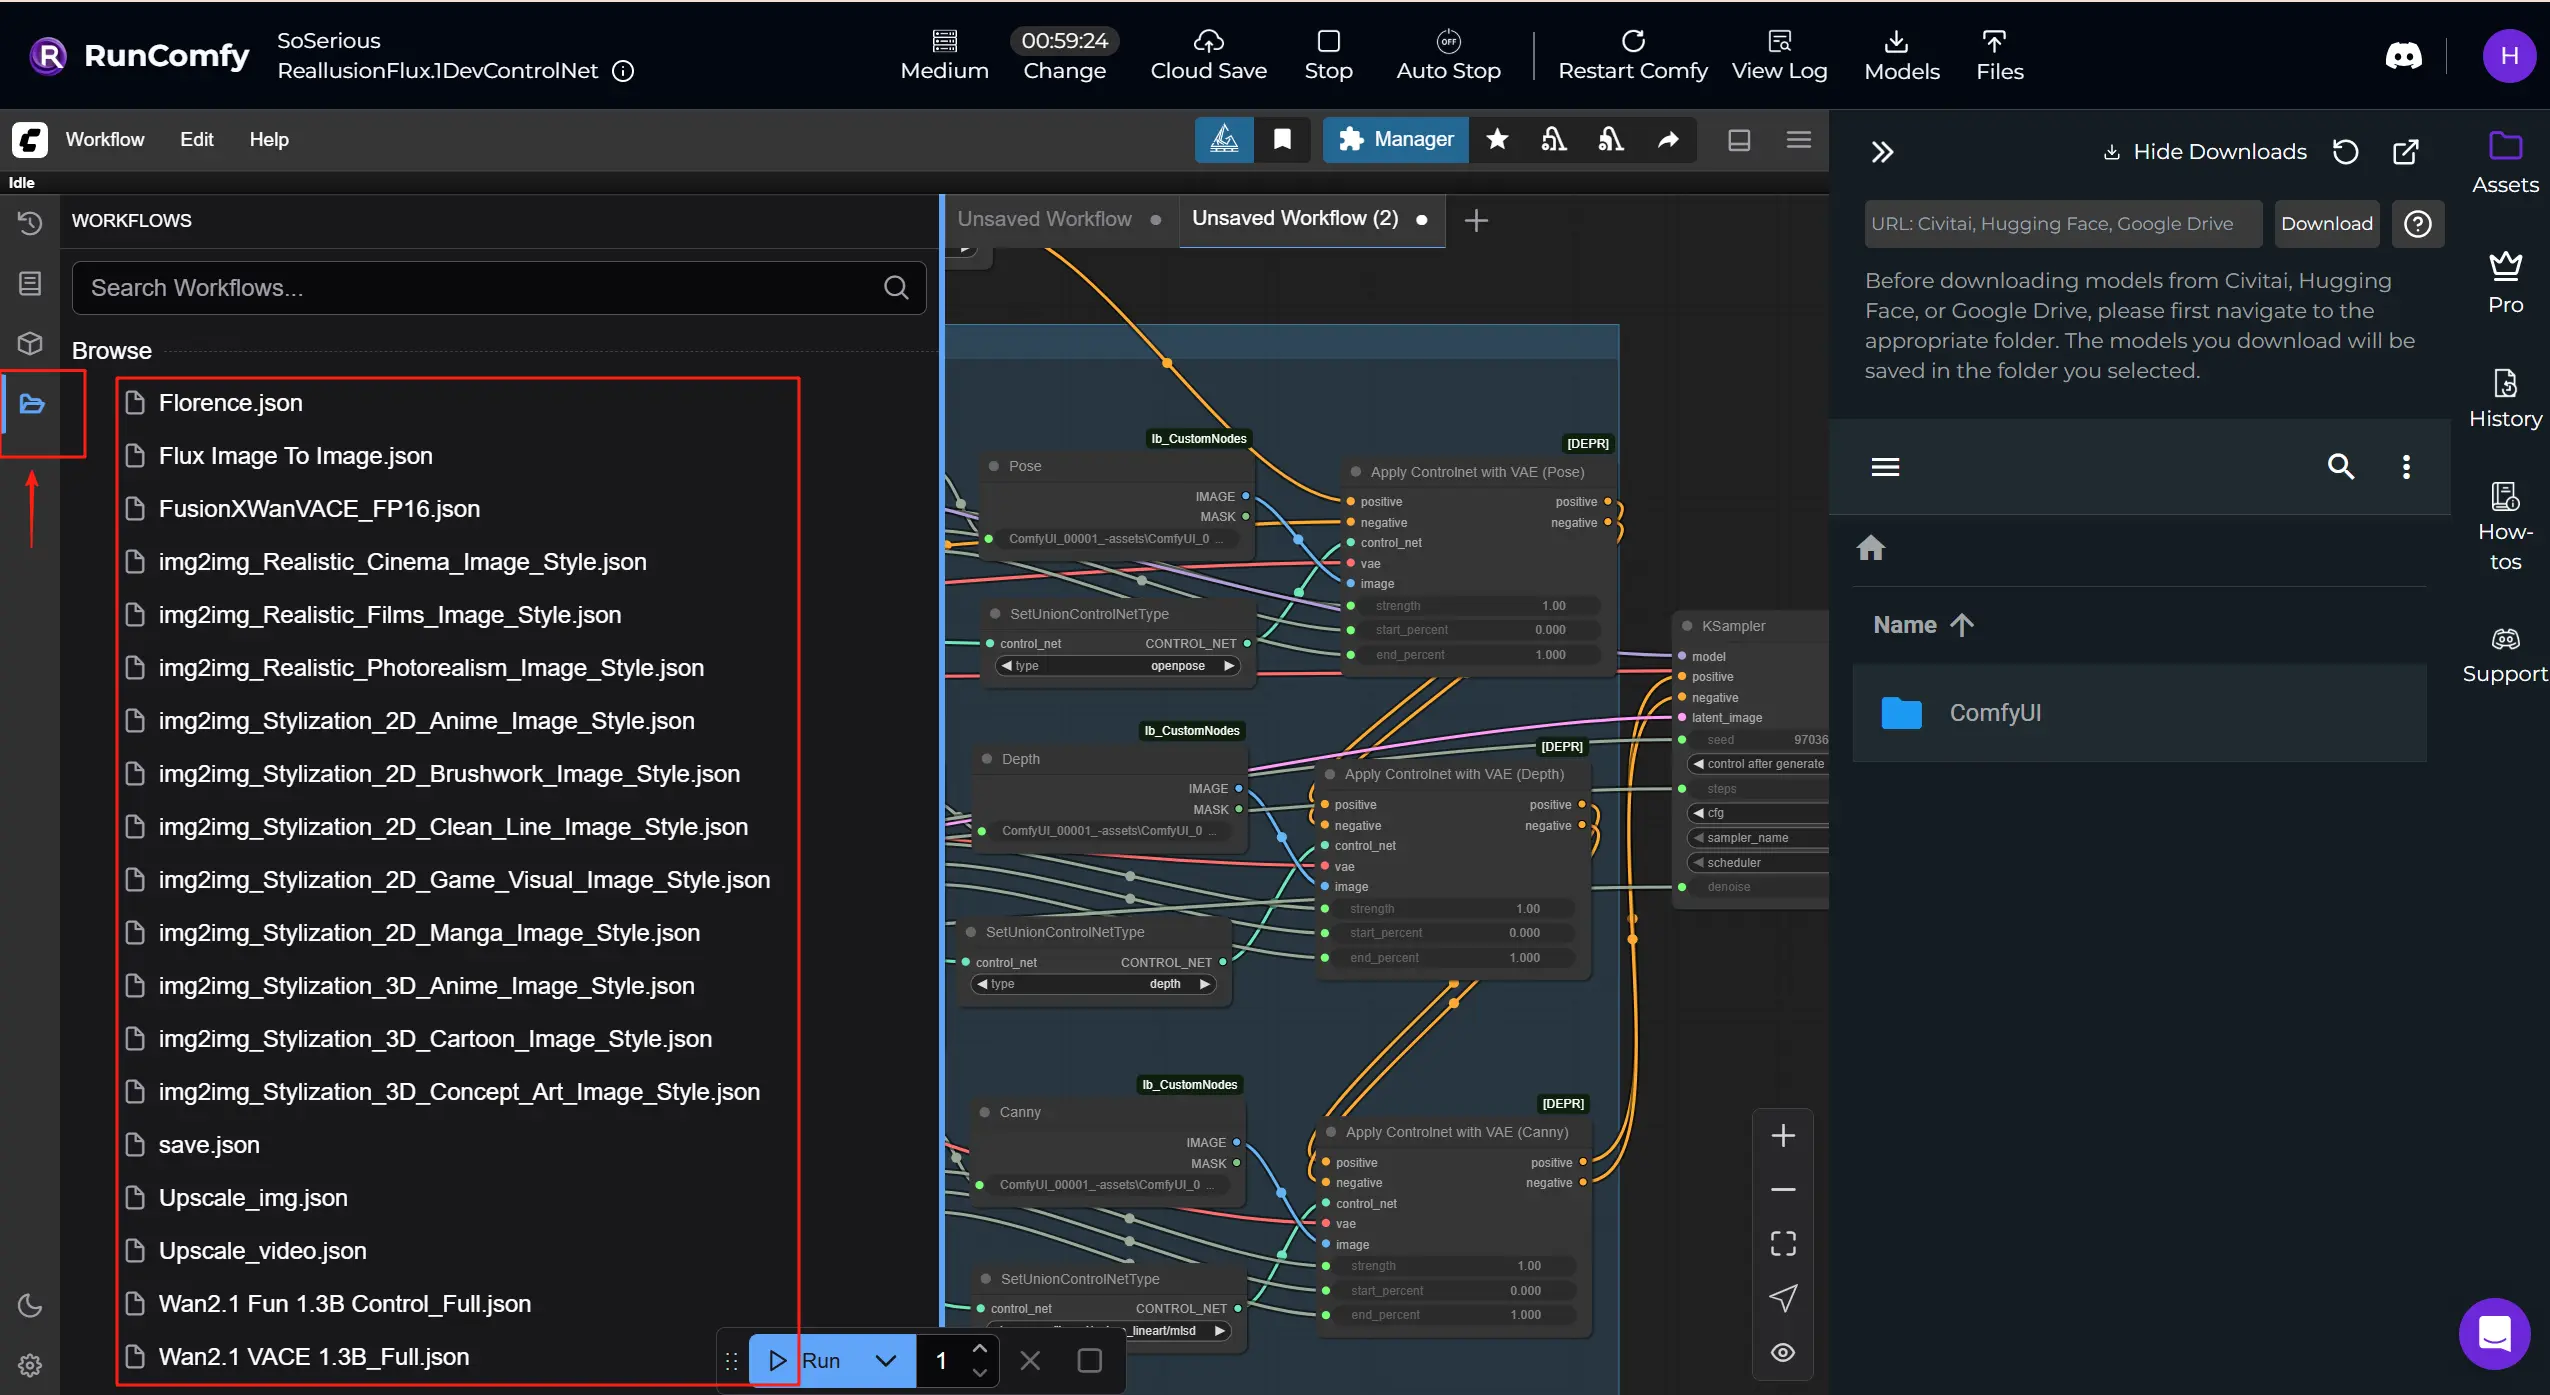Open Run button dropdown arrow

[x=885, y=1361]
